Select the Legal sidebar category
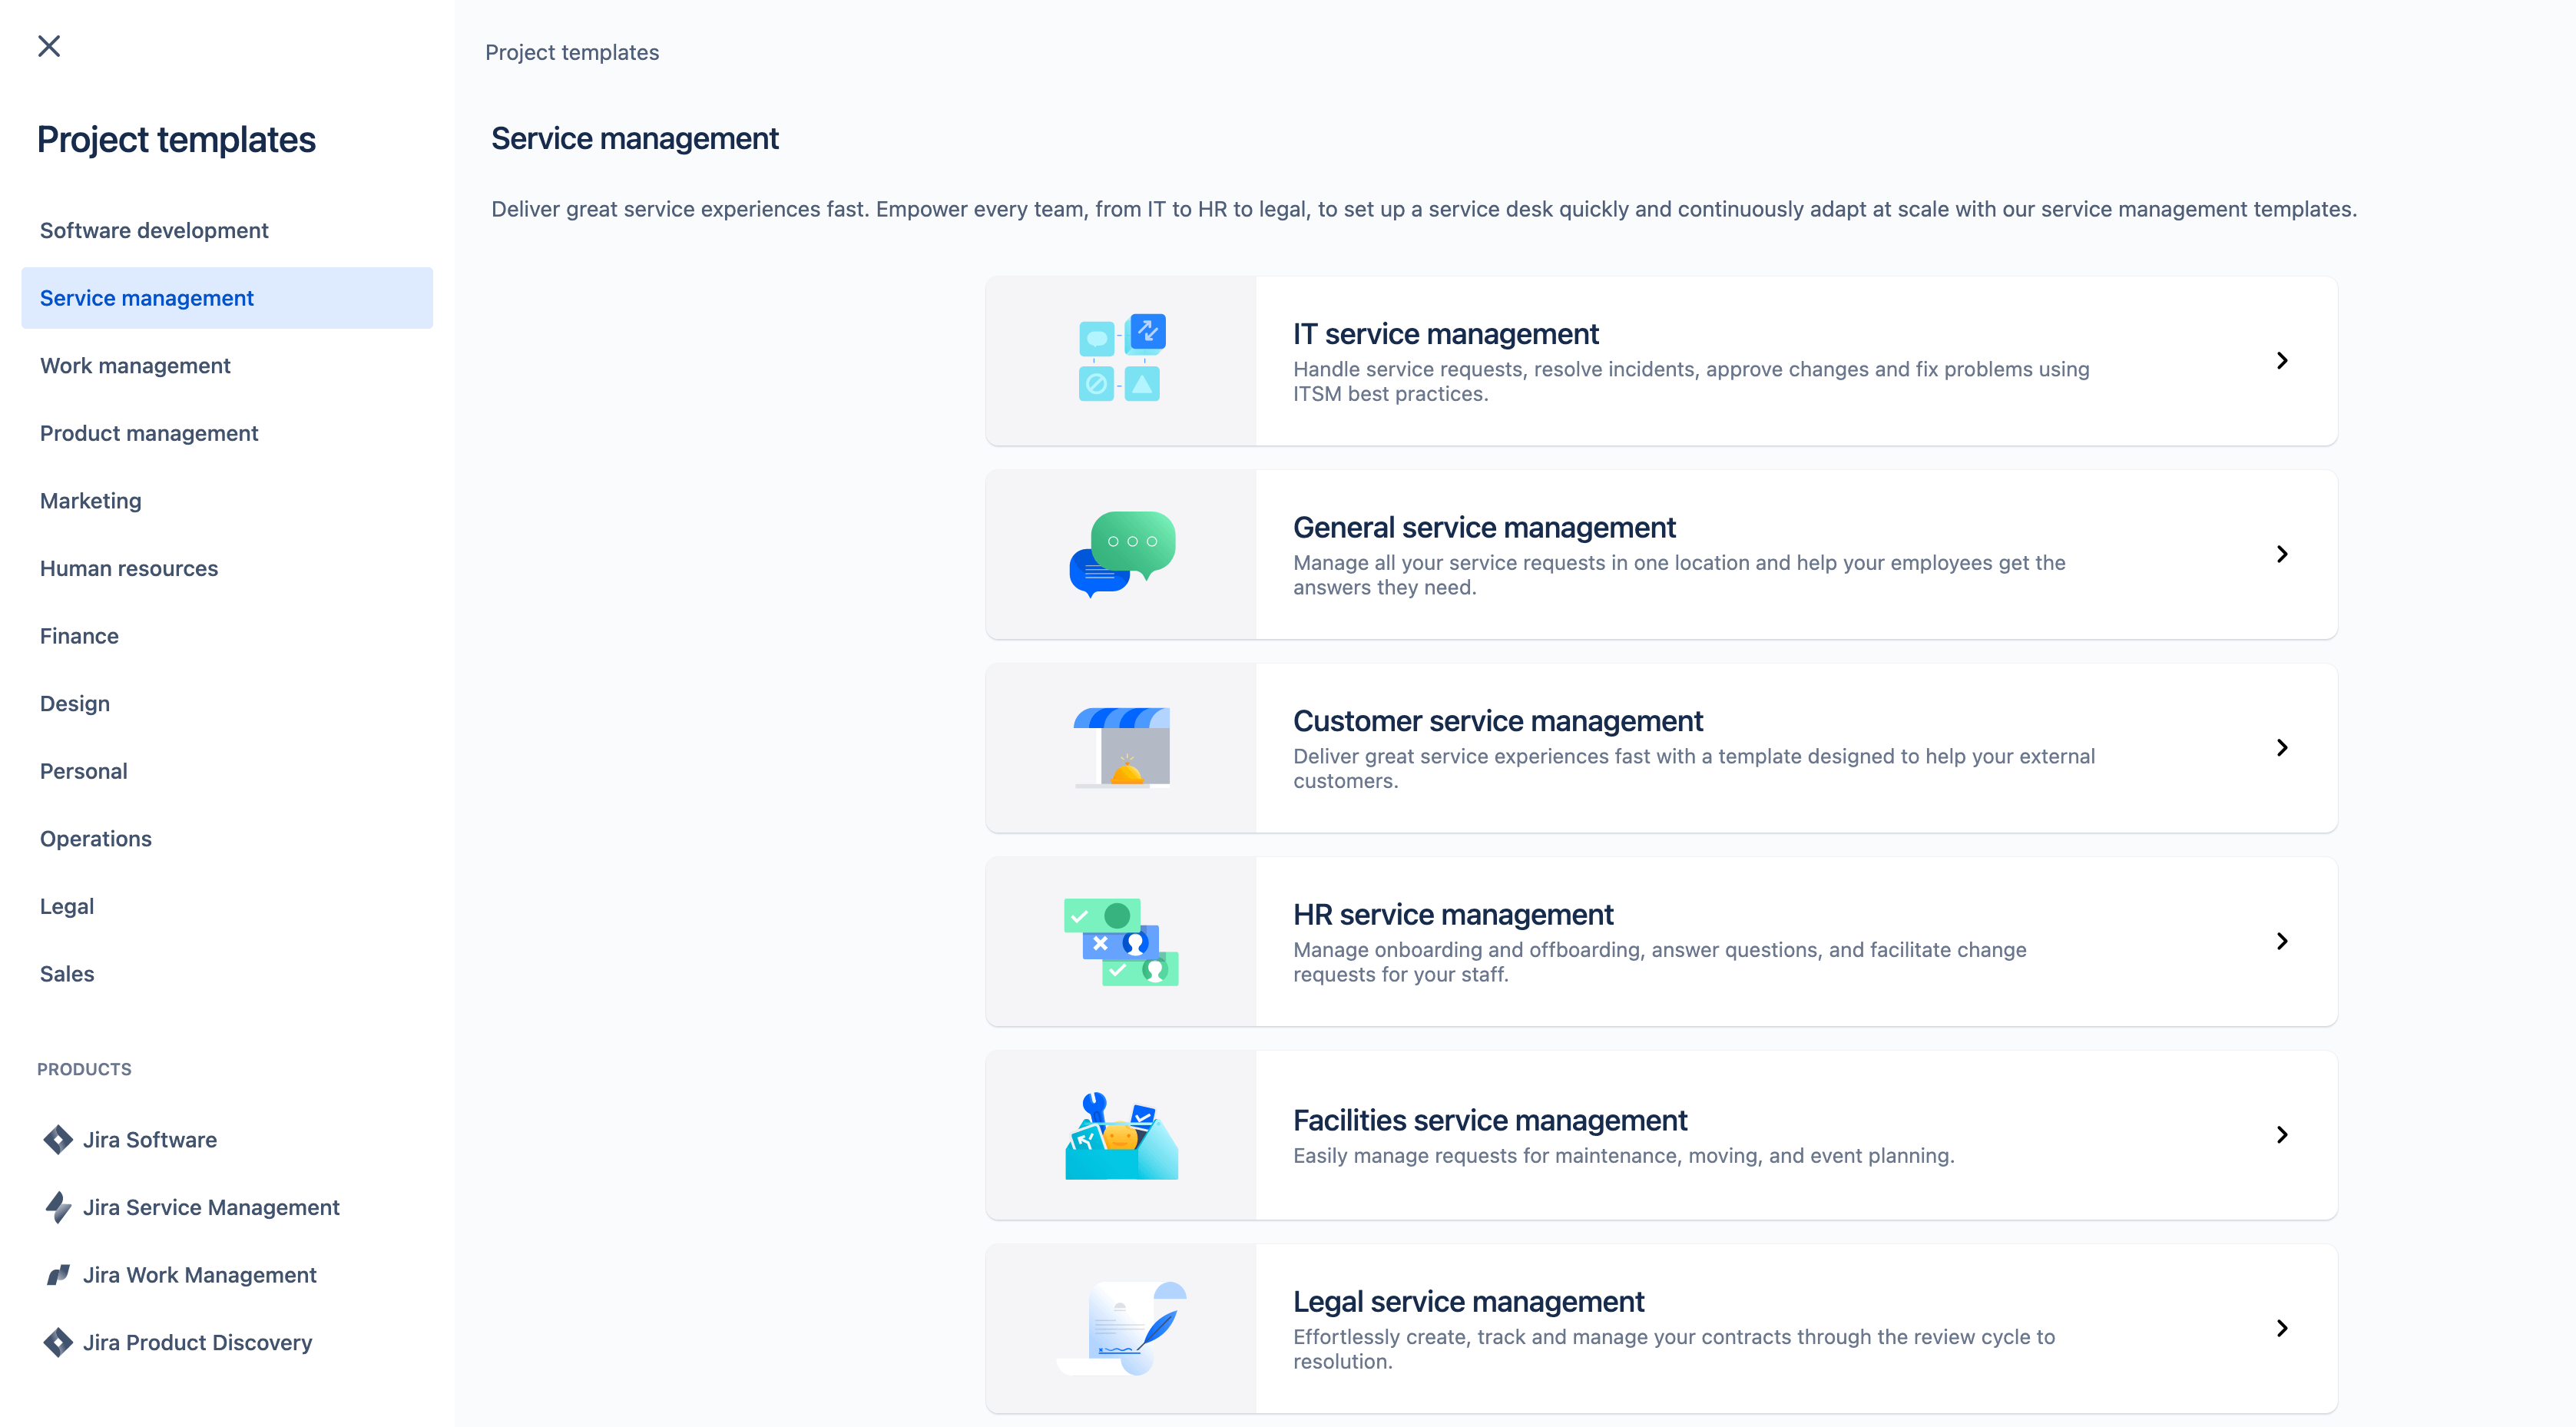Viewport: 2576px width, 1427px height. point(65,905)
